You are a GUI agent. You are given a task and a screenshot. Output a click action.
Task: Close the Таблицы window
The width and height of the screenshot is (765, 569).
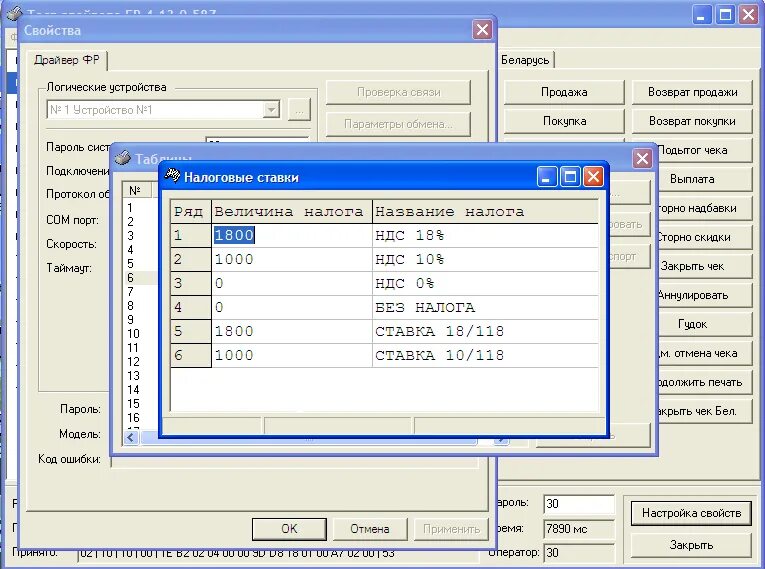[642, 158]
